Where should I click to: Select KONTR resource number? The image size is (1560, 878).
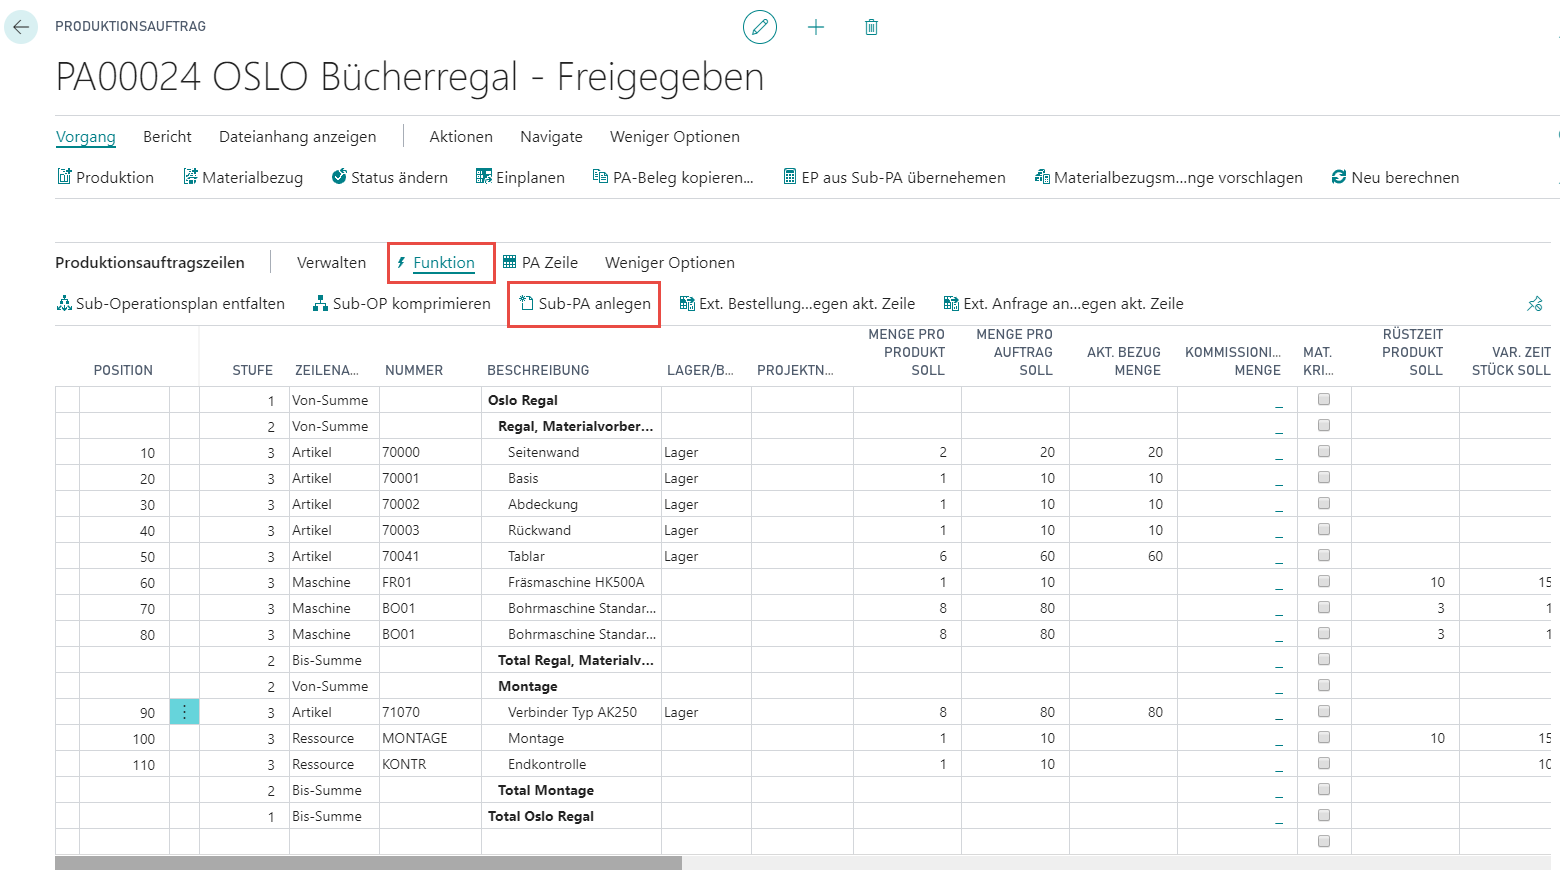[x=430, y=764]
